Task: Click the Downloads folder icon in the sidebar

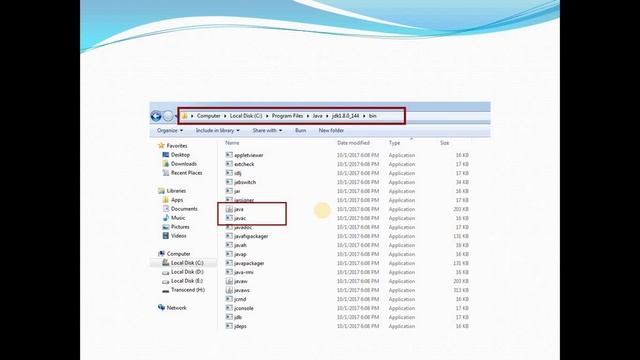Action: coord(166,164)
